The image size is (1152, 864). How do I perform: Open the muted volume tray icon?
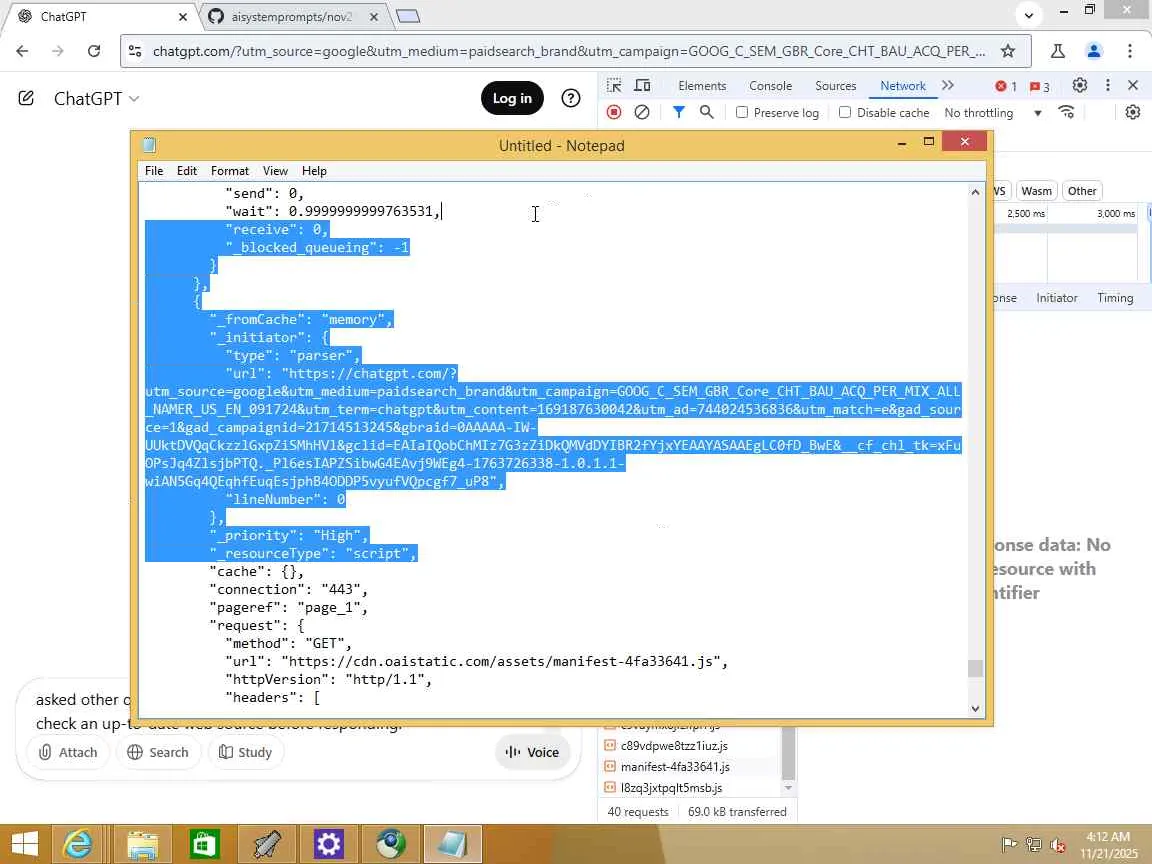pyautogui.click(x=1057, y=845)
